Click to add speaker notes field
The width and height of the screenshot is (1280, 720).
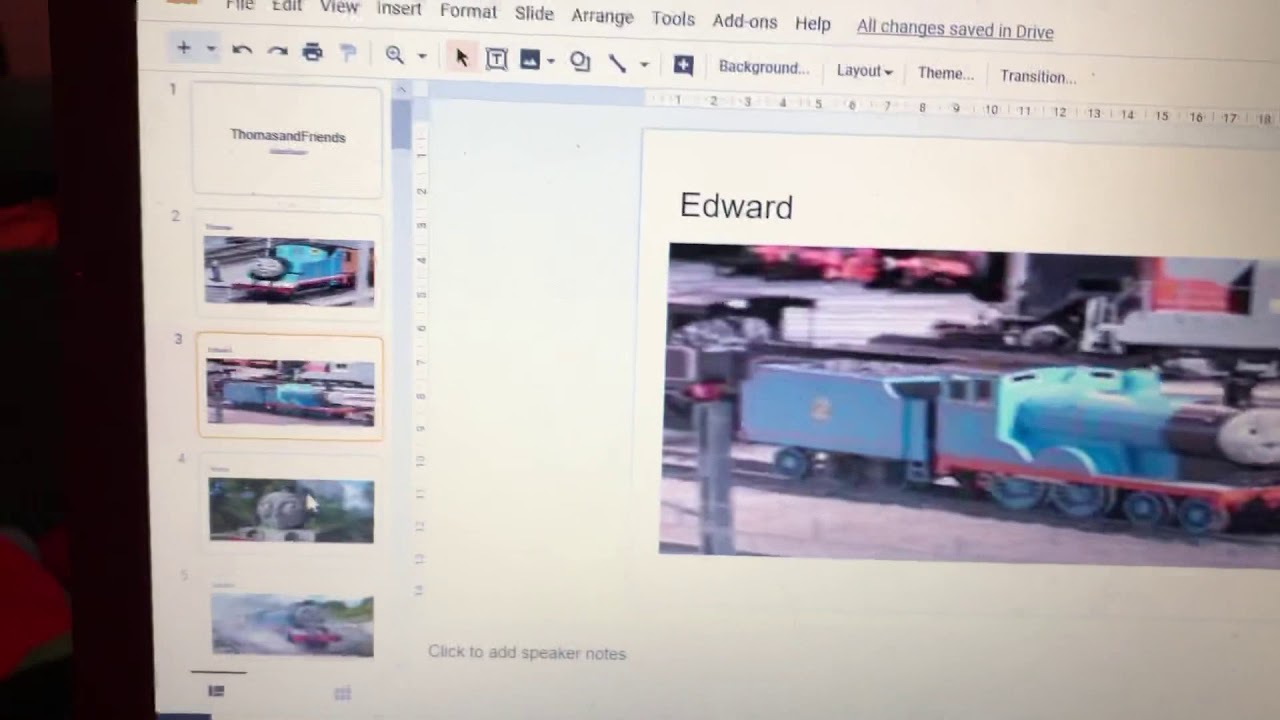527,653
